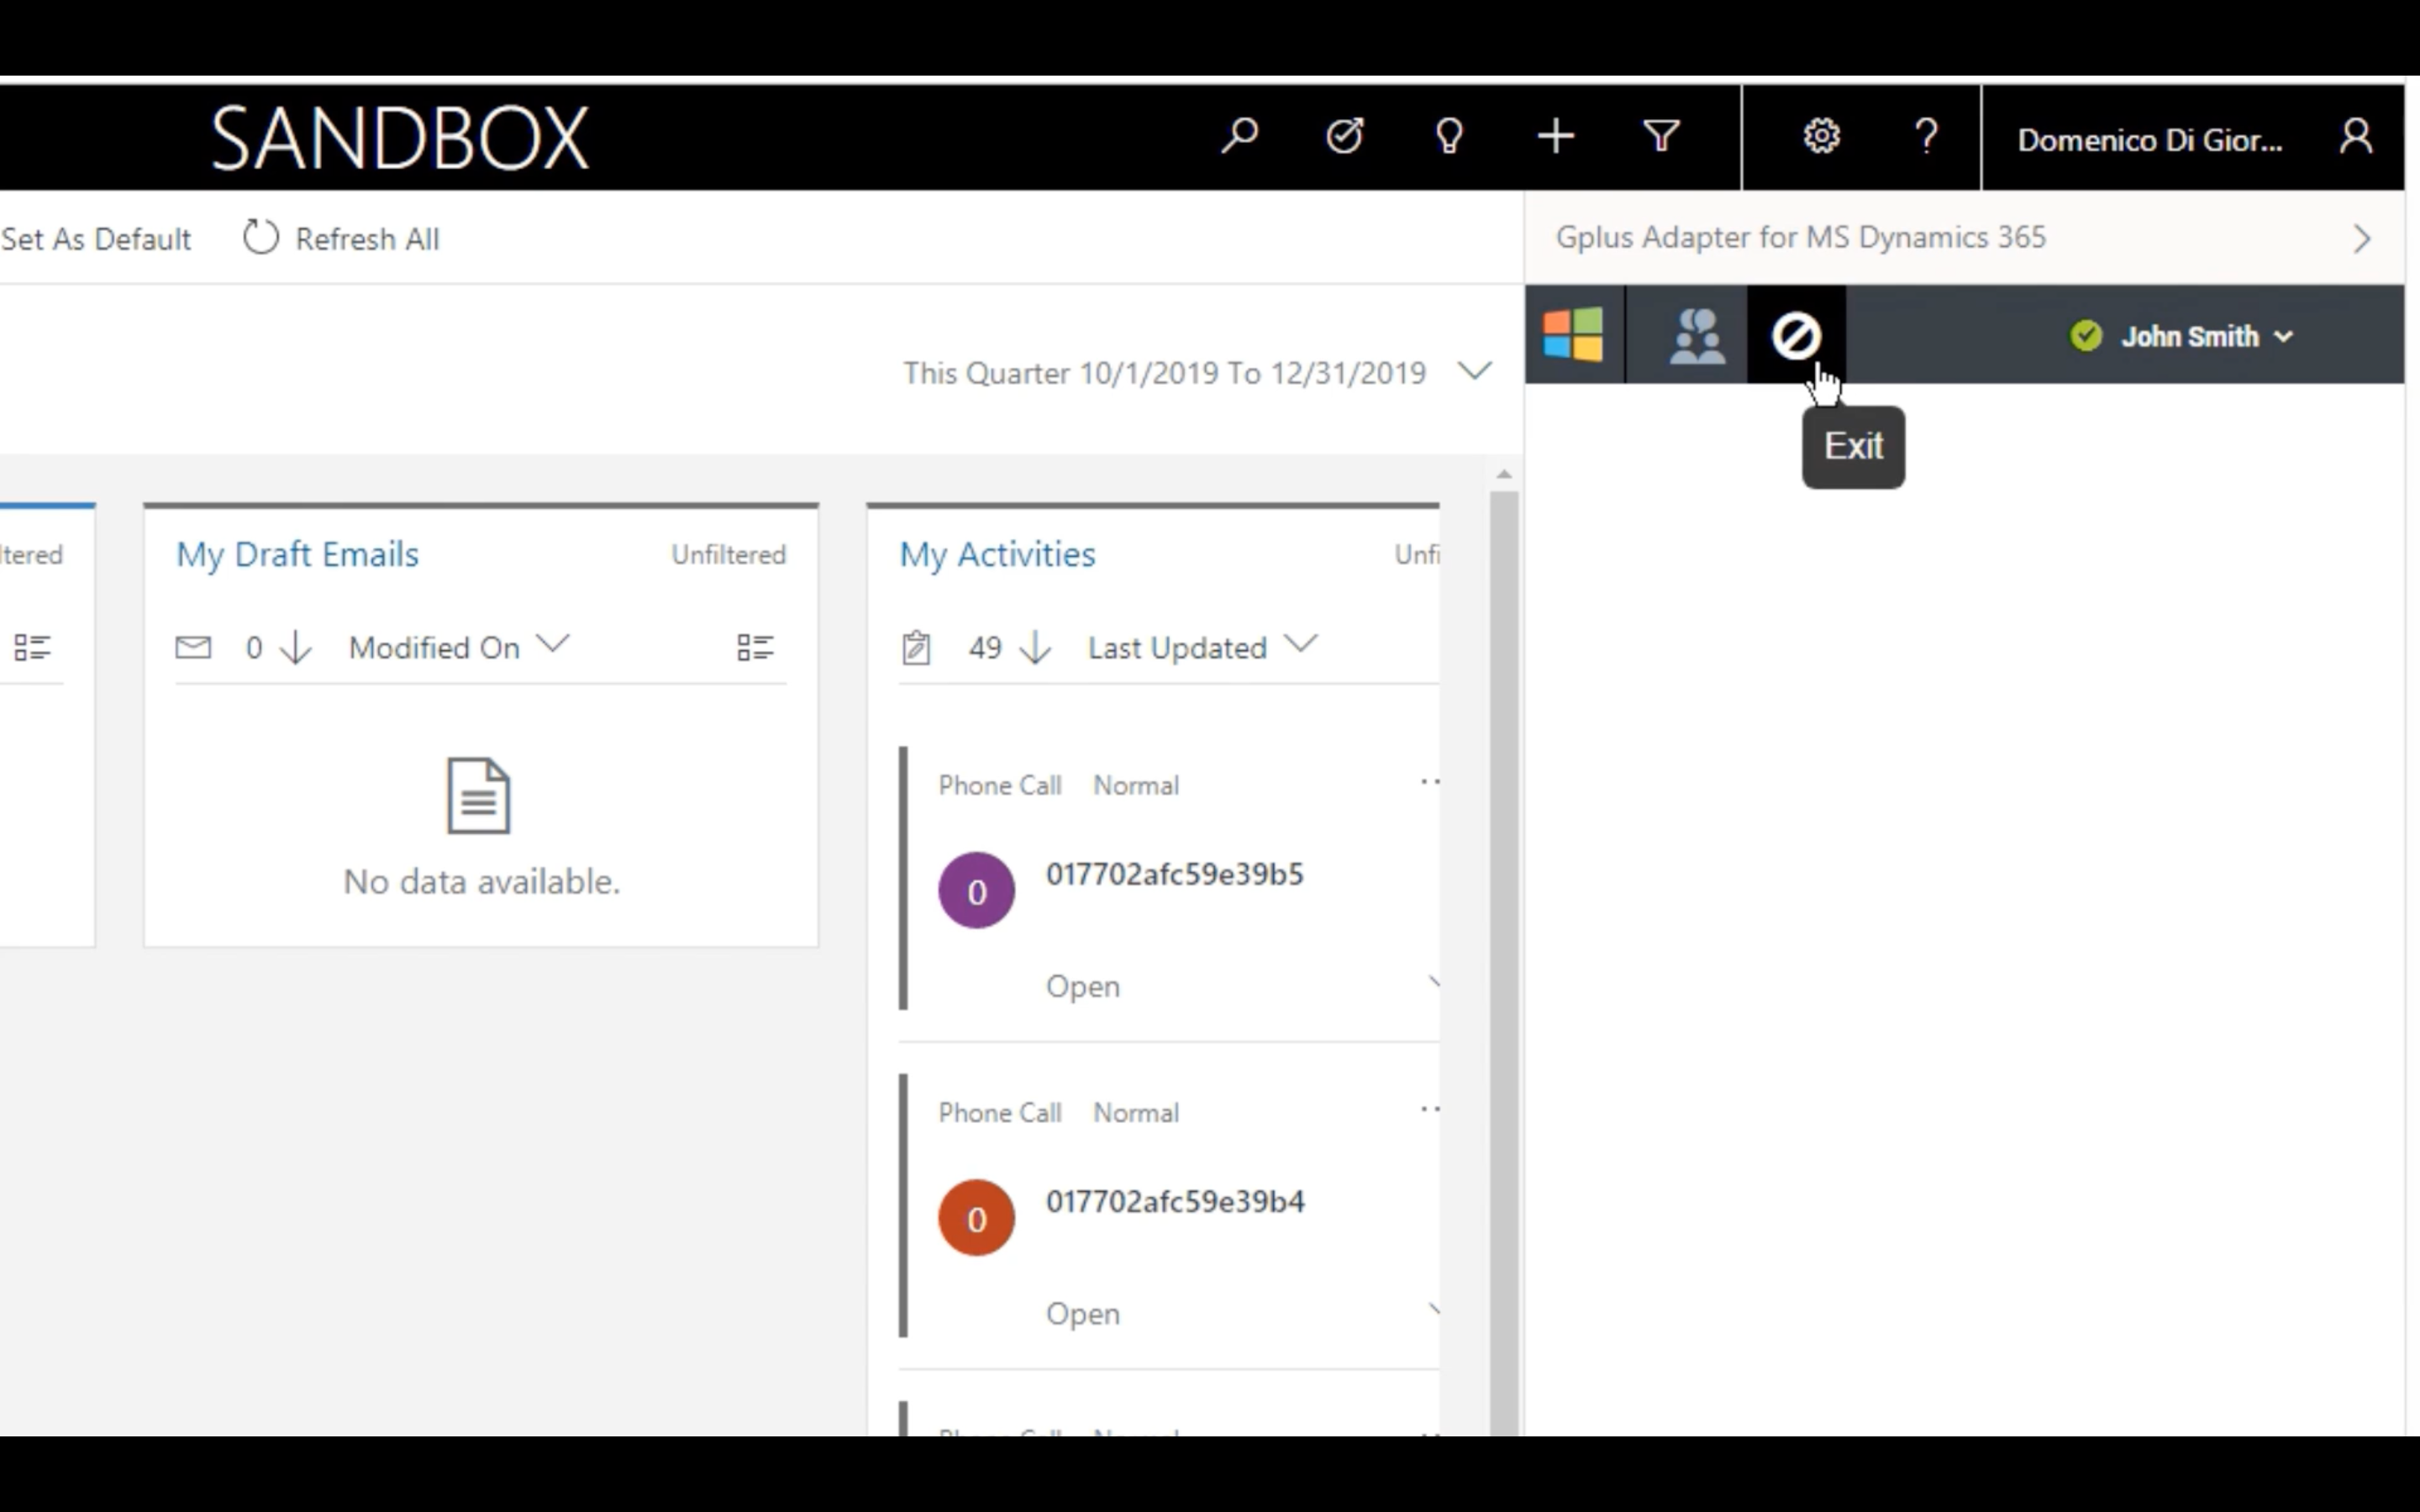
Task: Click the SANDBOX title text
Action: tap(399, 138)
